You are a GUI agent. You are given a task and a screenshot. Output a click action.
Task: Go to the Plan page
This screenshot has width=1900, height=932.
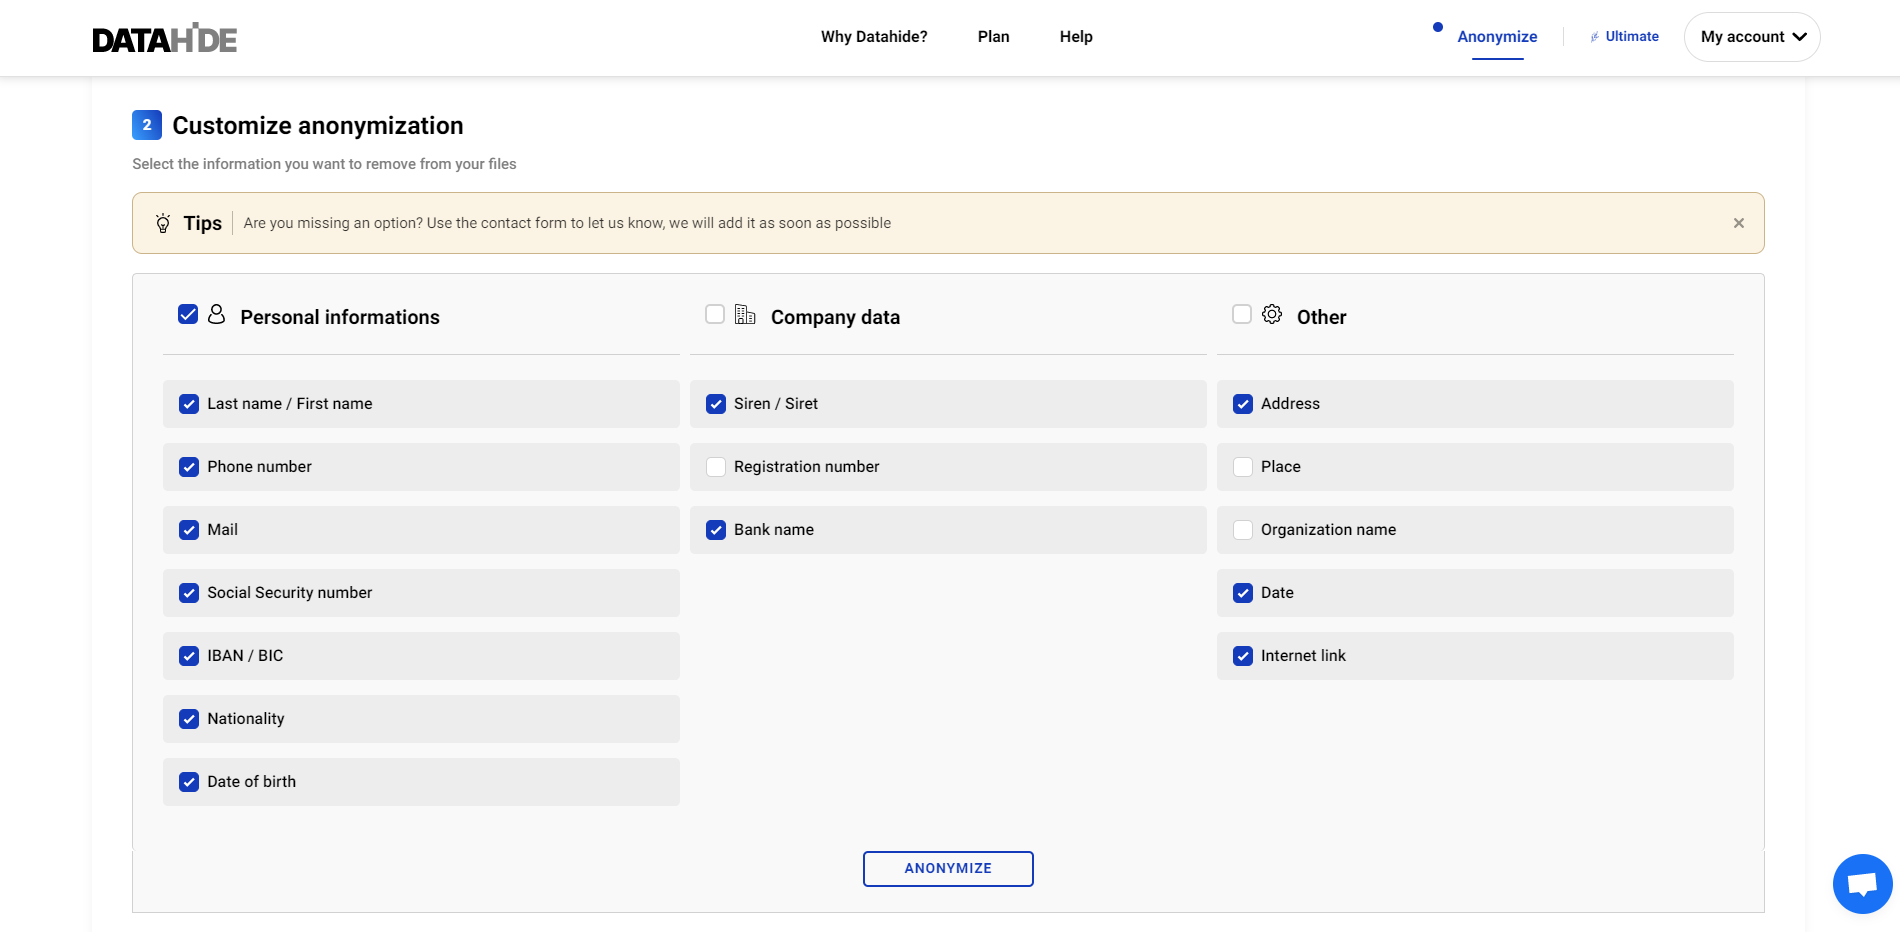click(994, 37)
